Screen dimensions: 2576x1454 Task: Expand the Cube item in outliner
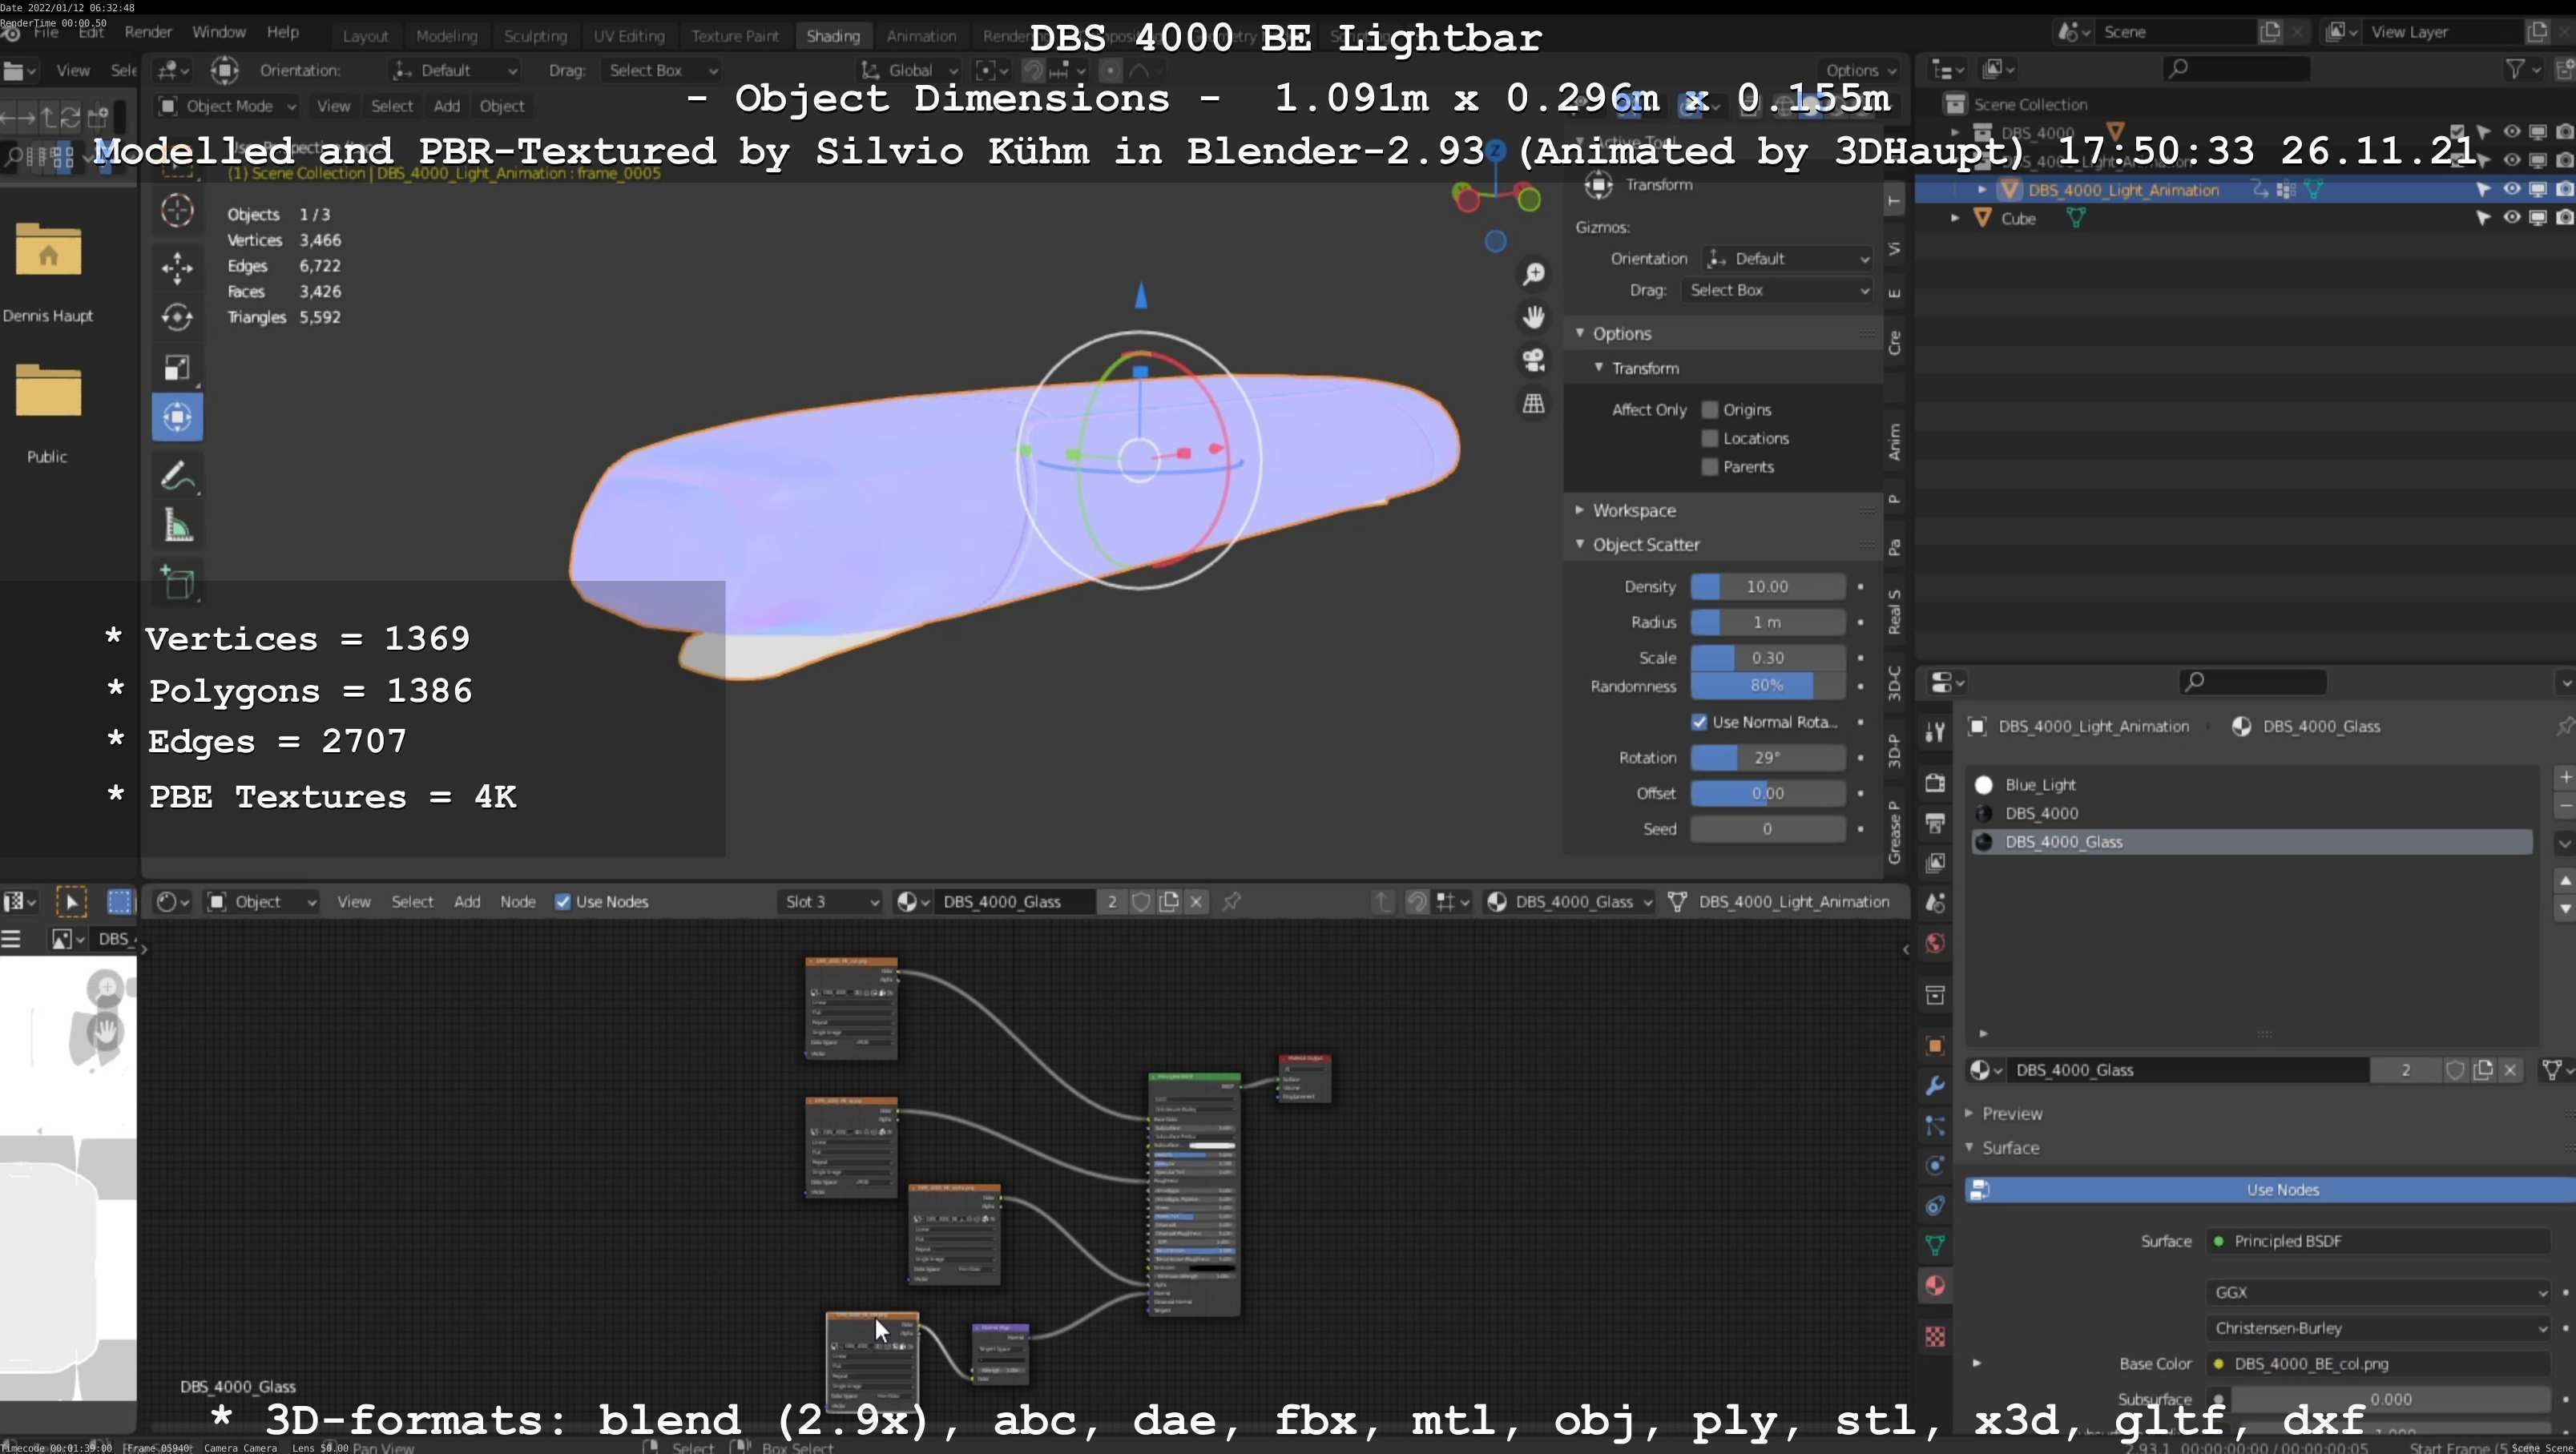[1955, 218]
